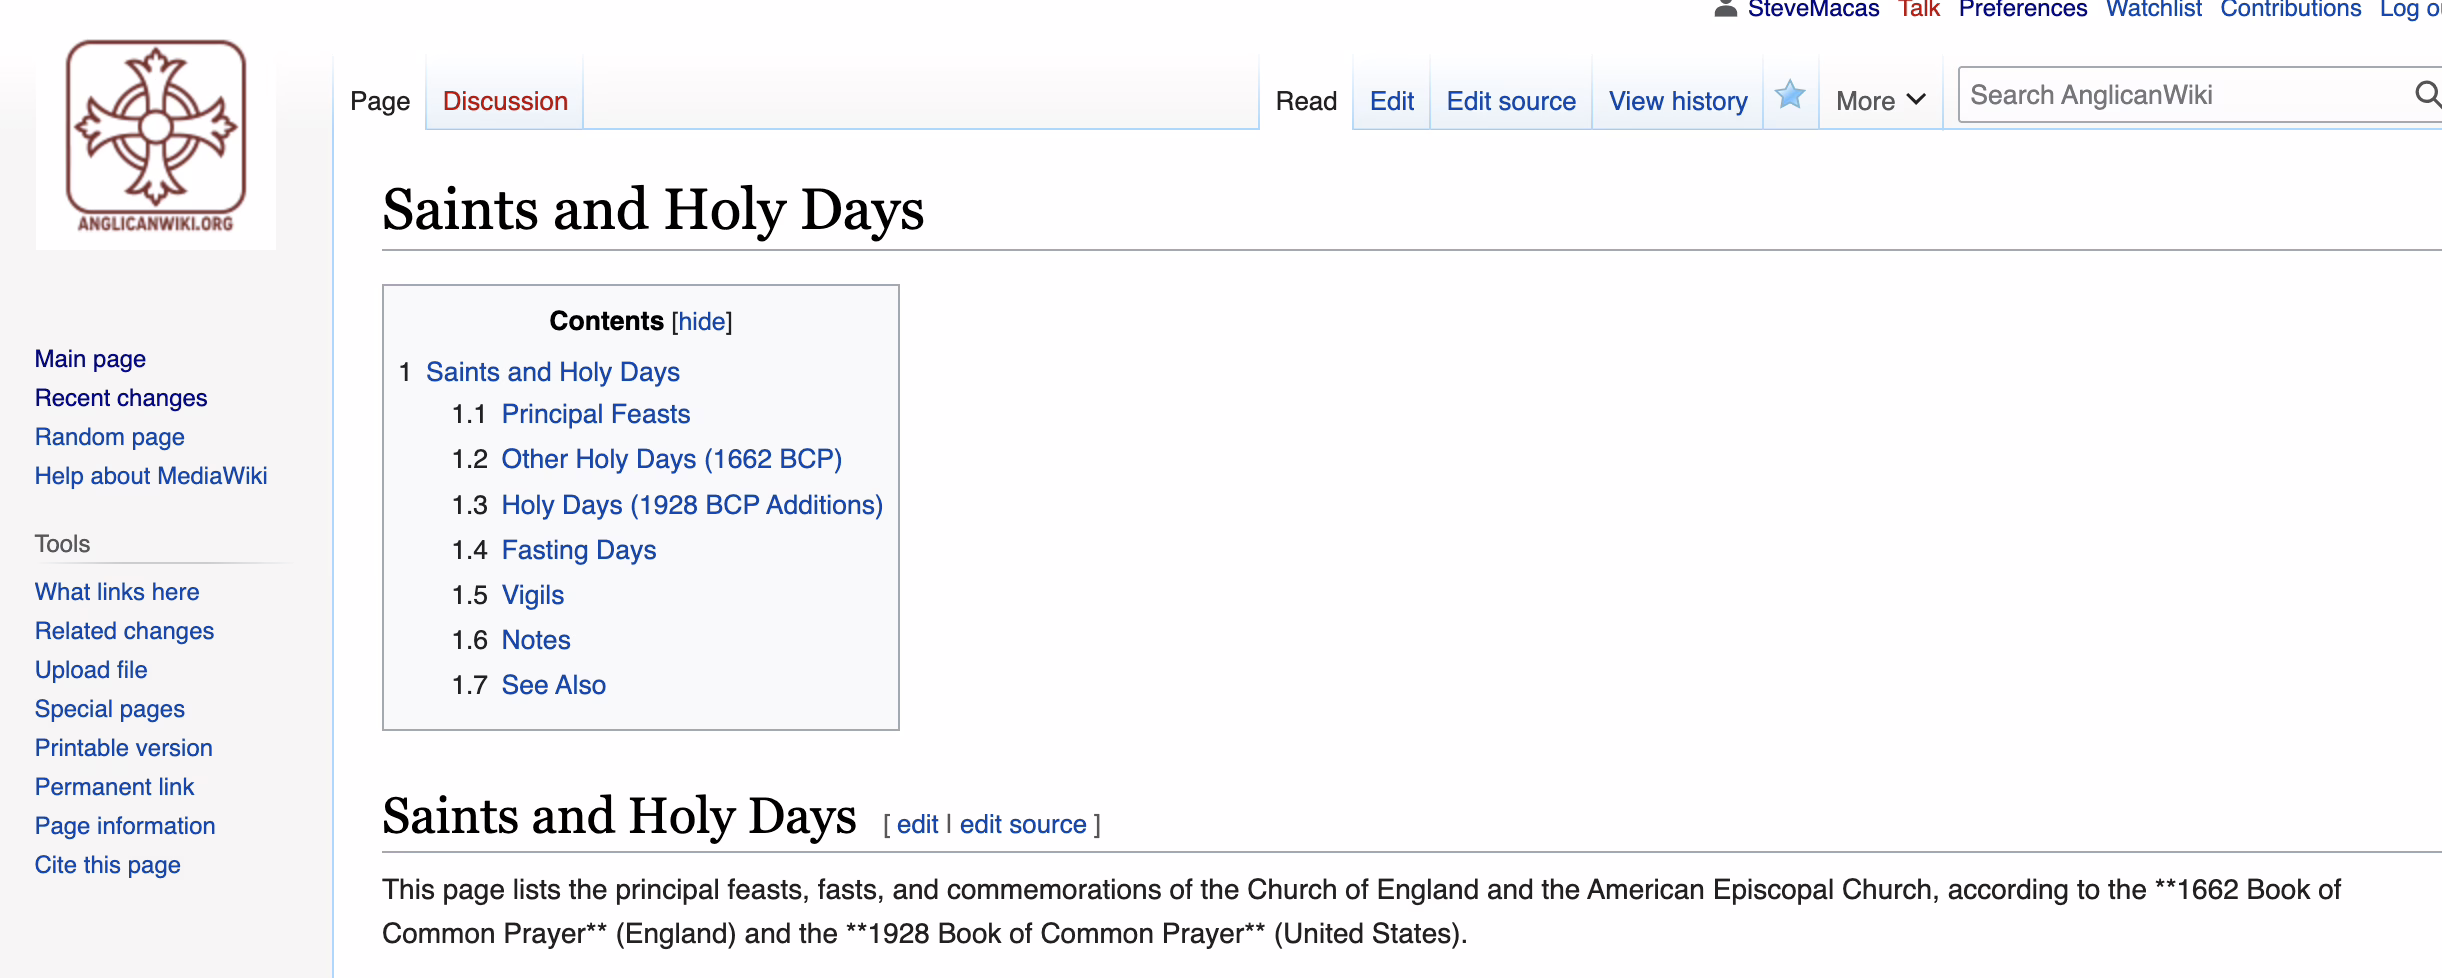Expand the More dropdown menu
Viewport: 2442px width, 978px height.
tap(1880, 101)
